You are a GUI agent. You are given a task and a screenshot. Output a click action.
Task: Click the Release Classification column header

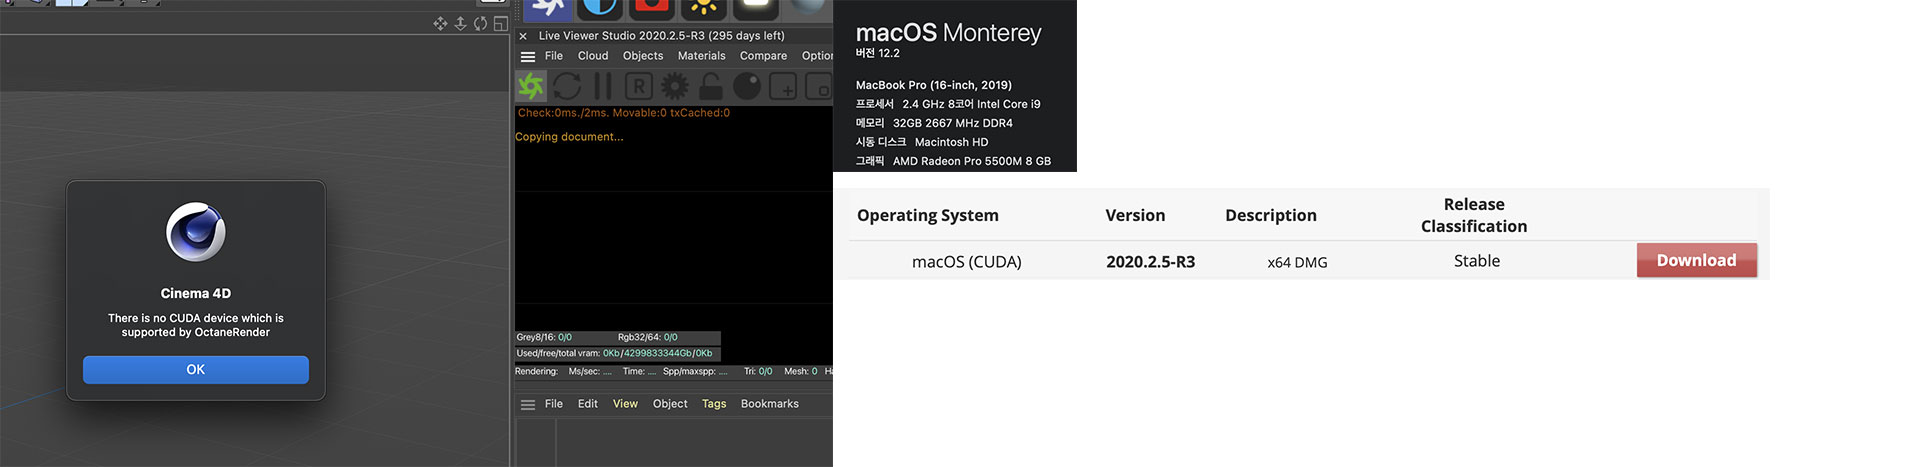(x=1474, y=215)
